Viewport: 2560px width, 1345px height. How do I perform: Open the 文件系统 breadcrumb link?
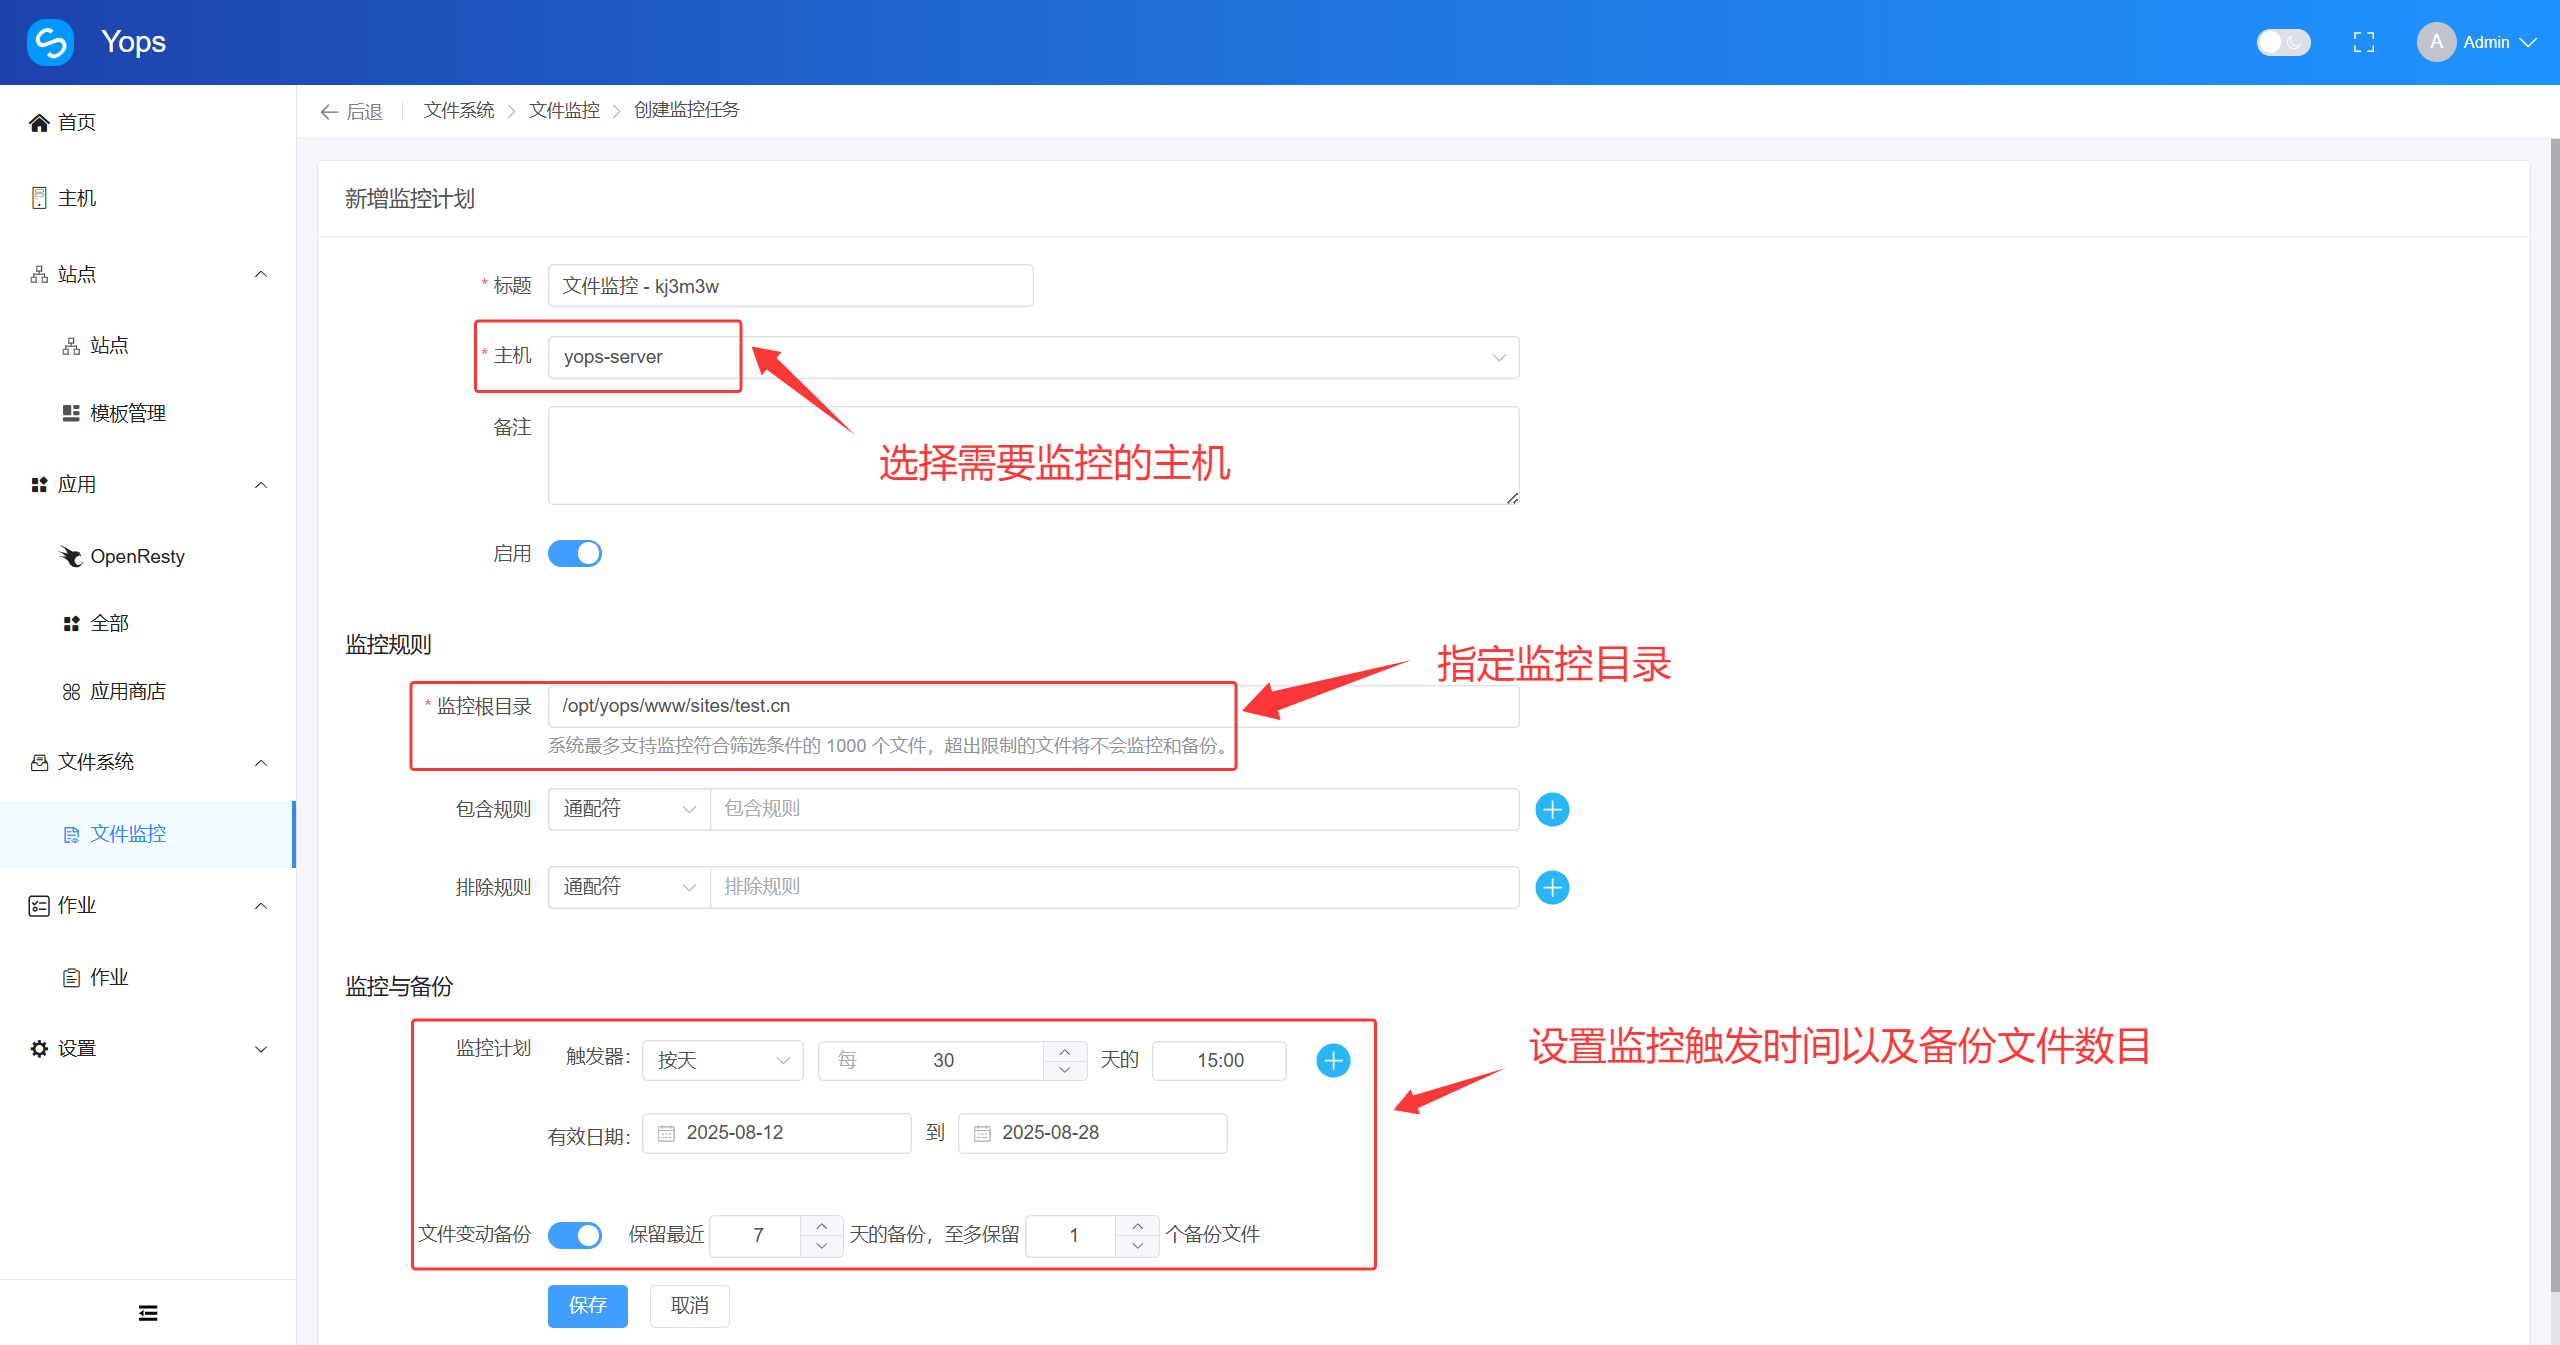point(458,110)
